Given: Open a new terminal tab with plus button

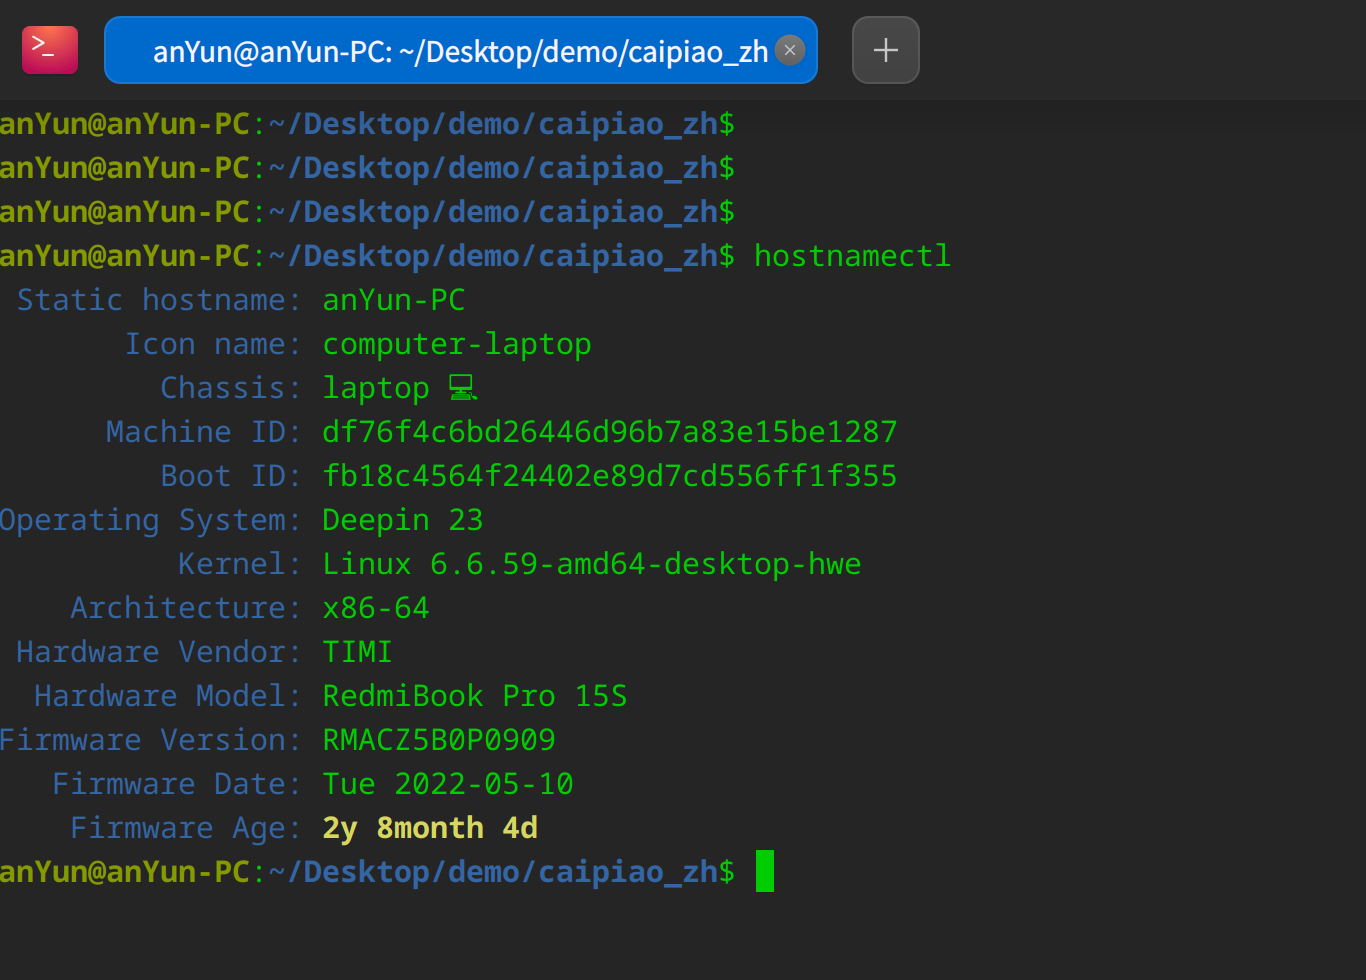Looking at the screenshot, I should [x=886, y=50].
